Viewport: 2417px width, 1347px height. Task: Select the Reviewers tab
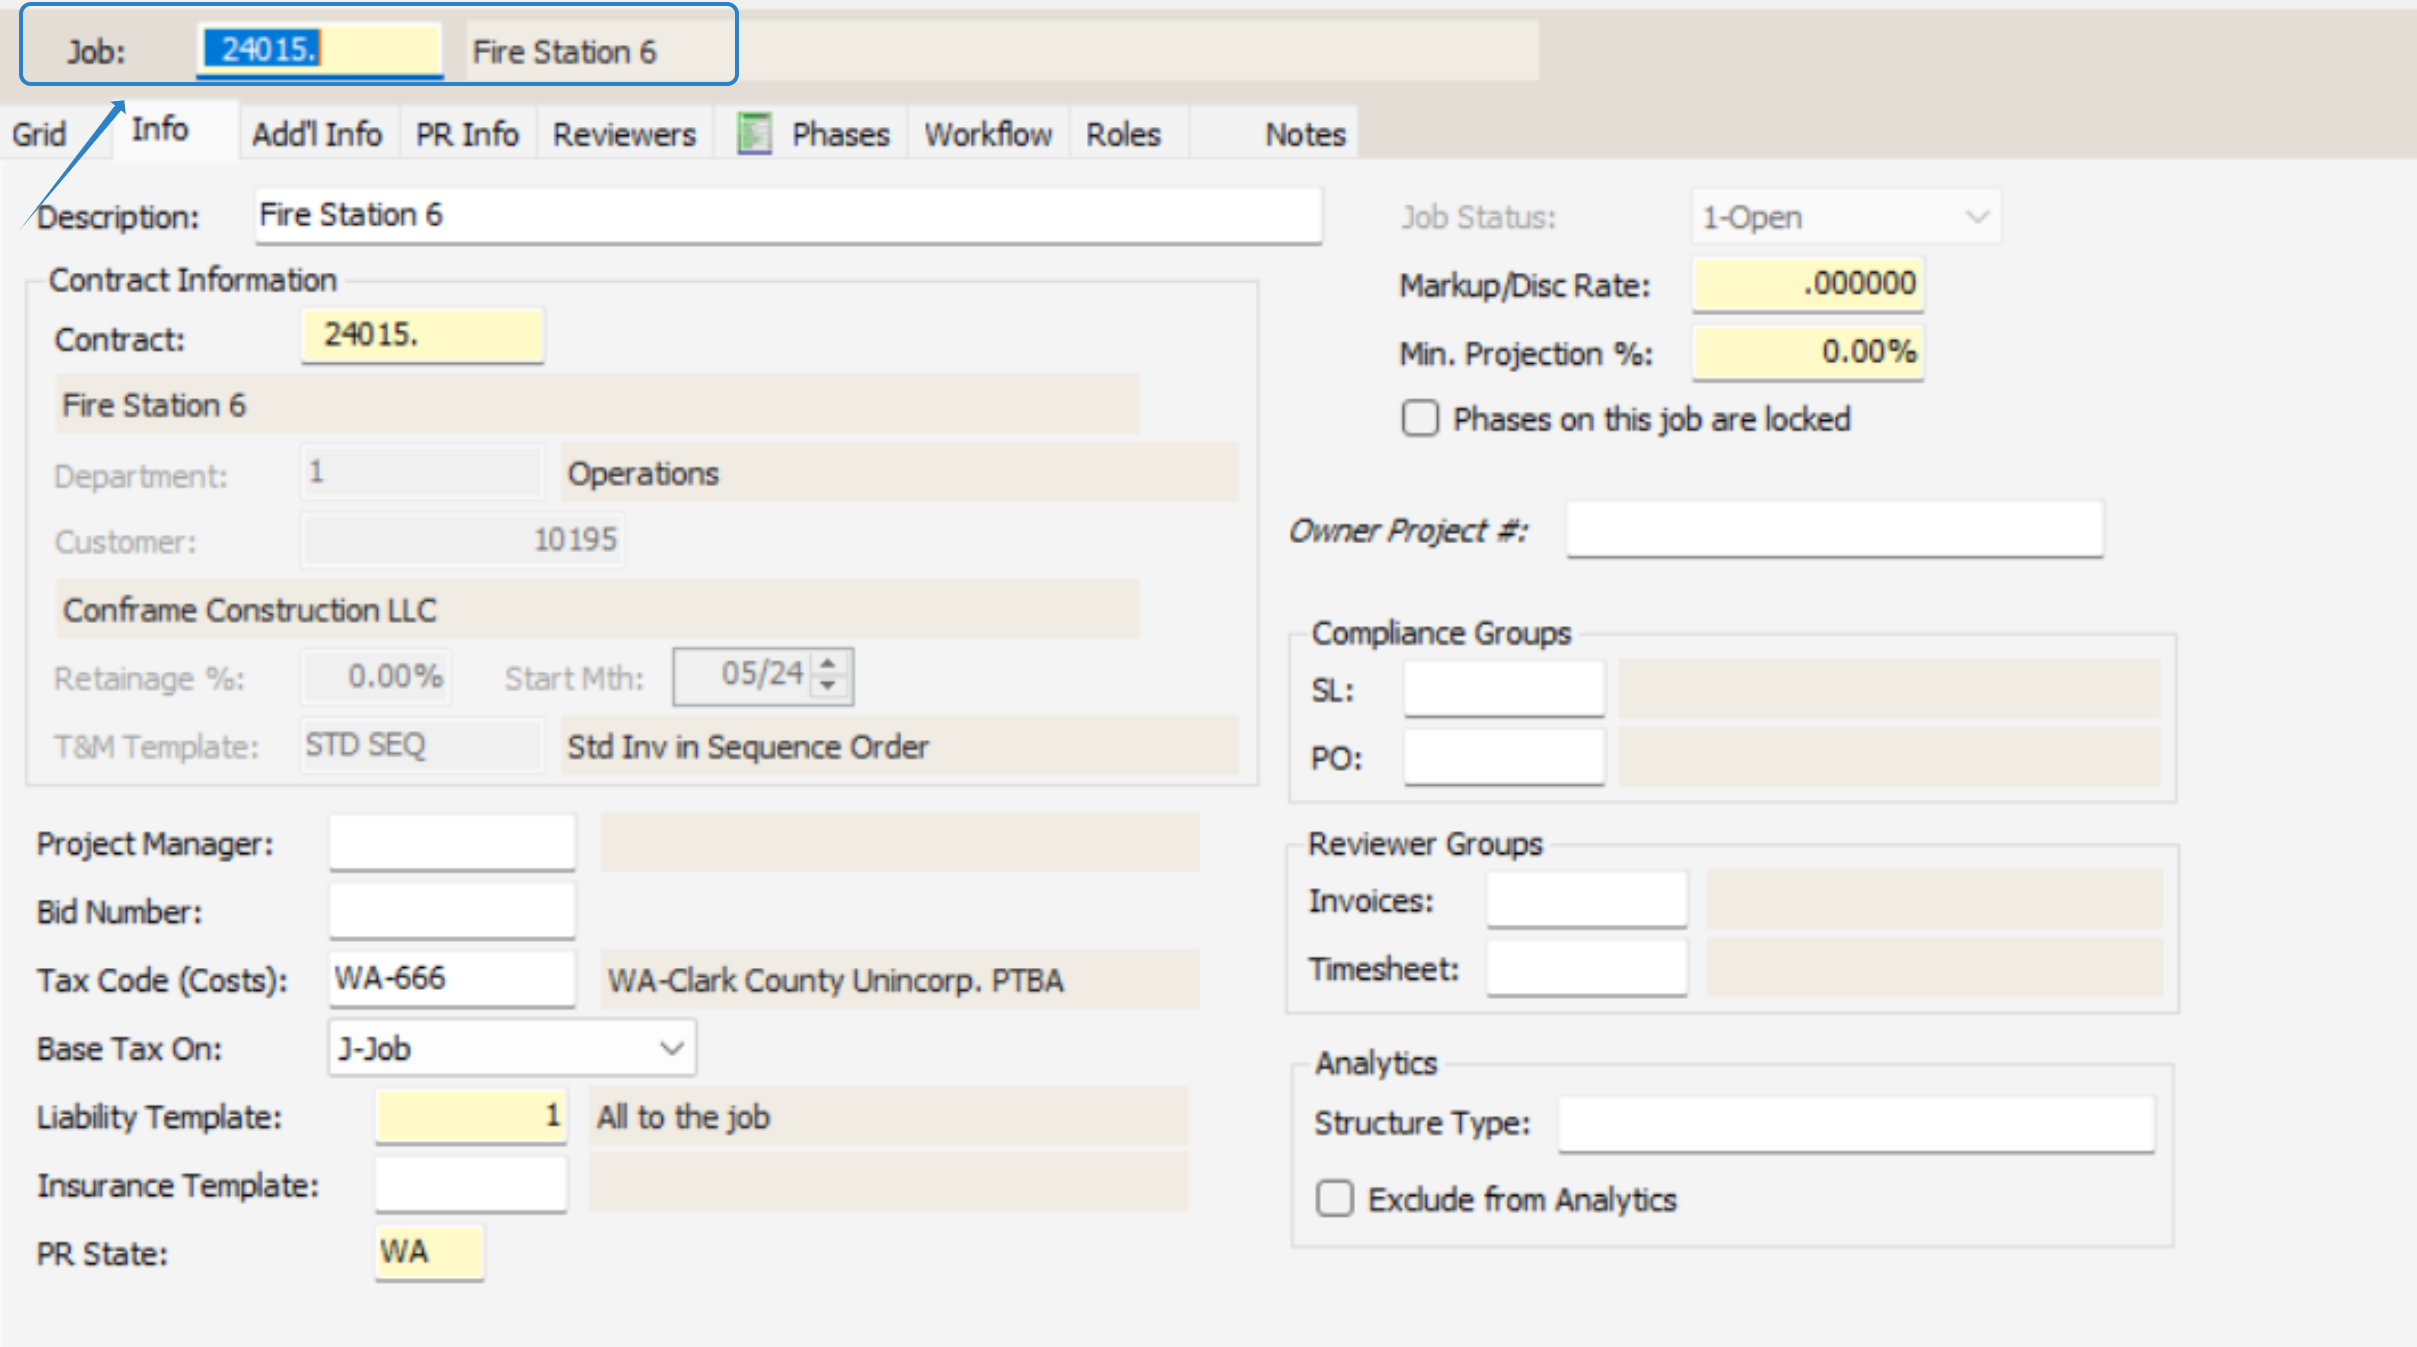pos(624,134)
